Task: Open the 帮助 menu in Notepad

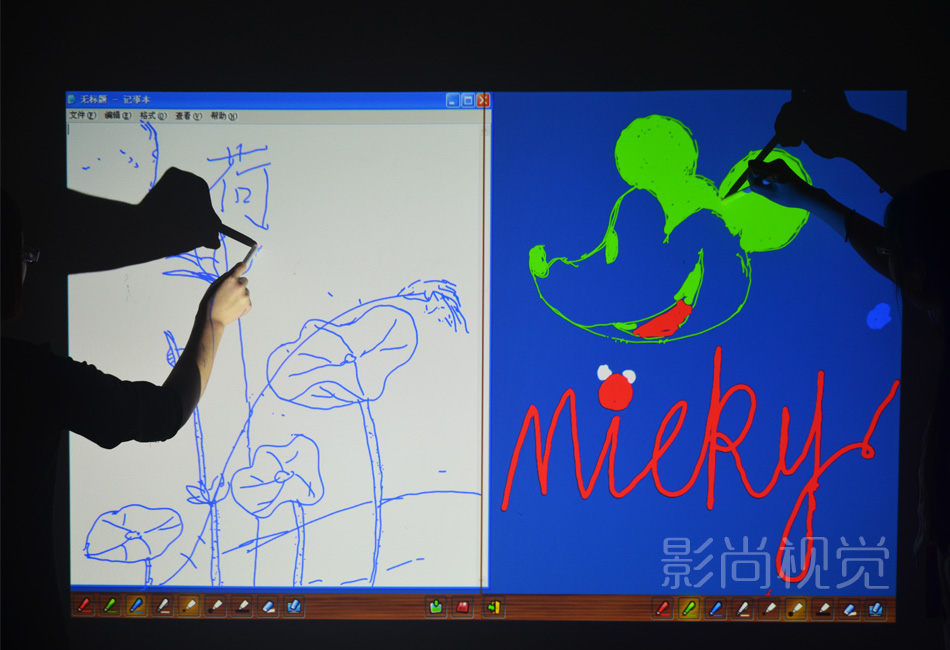Action: click(224, 116)
